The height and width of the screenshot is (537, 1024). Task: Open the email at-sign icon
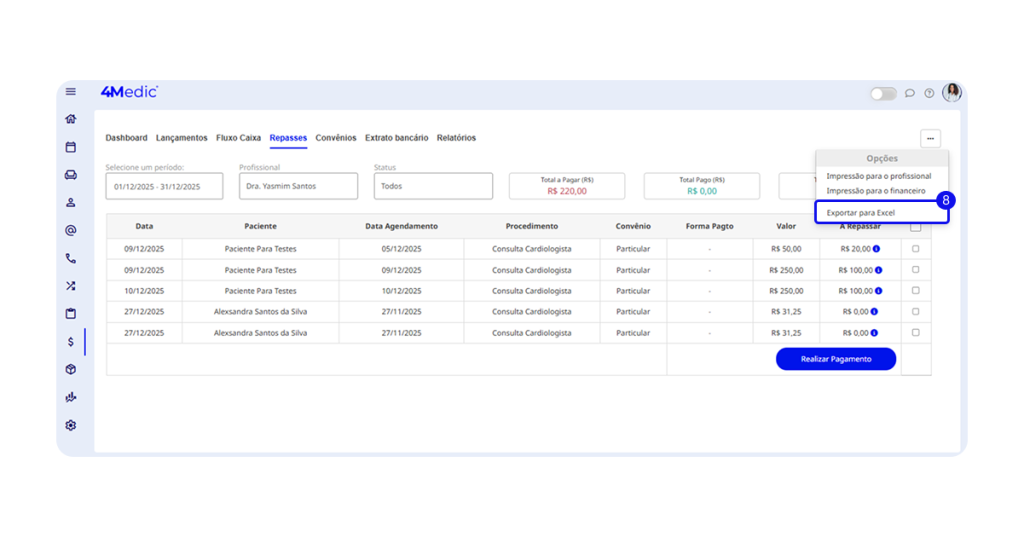pos(71,230)
